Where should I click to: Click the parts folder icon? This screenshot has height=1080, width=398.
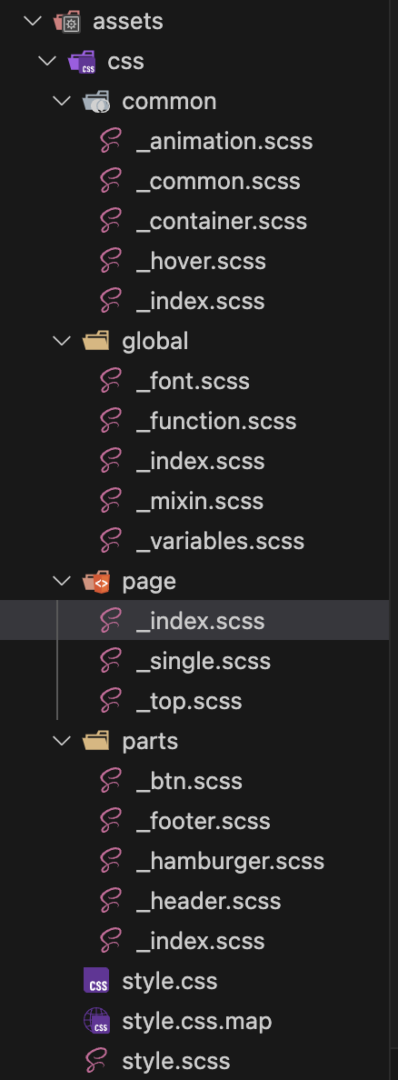coord(96,741)
